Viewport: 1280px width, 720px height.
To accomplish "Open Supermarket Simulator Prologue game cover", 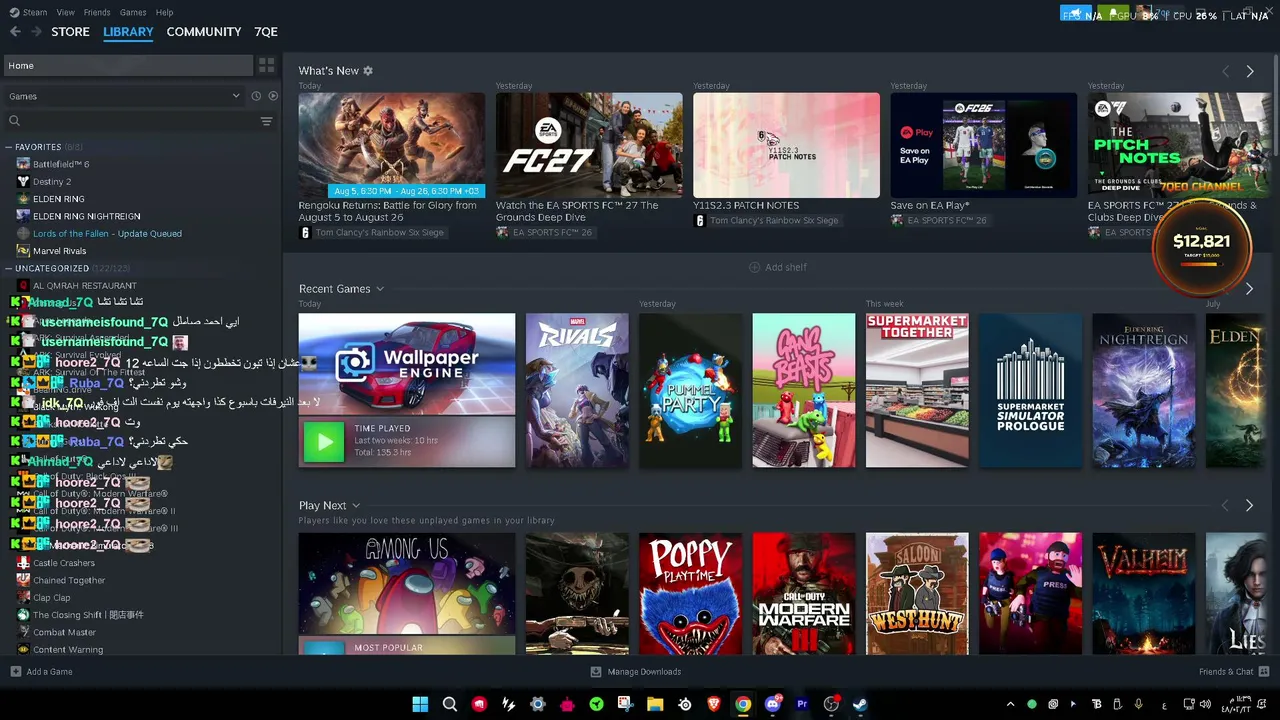I will 1030,390.
